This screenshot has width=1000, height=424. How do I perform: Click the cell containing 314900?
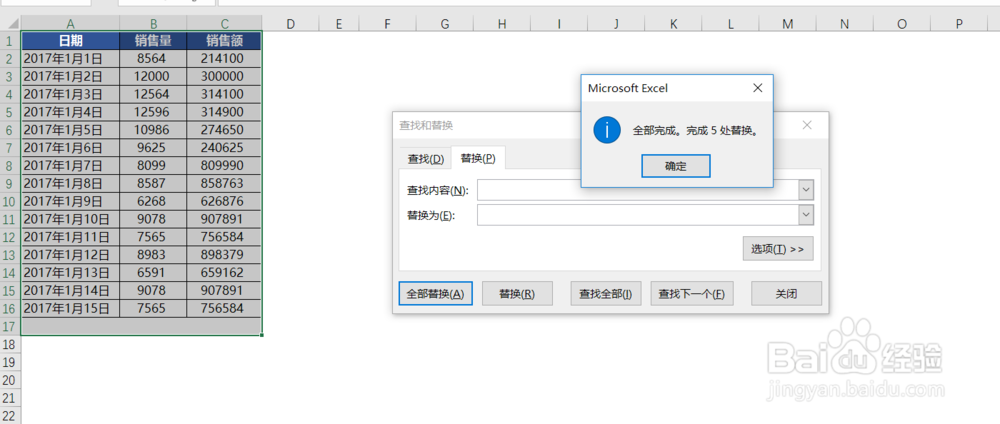click(x=224, y=112)
